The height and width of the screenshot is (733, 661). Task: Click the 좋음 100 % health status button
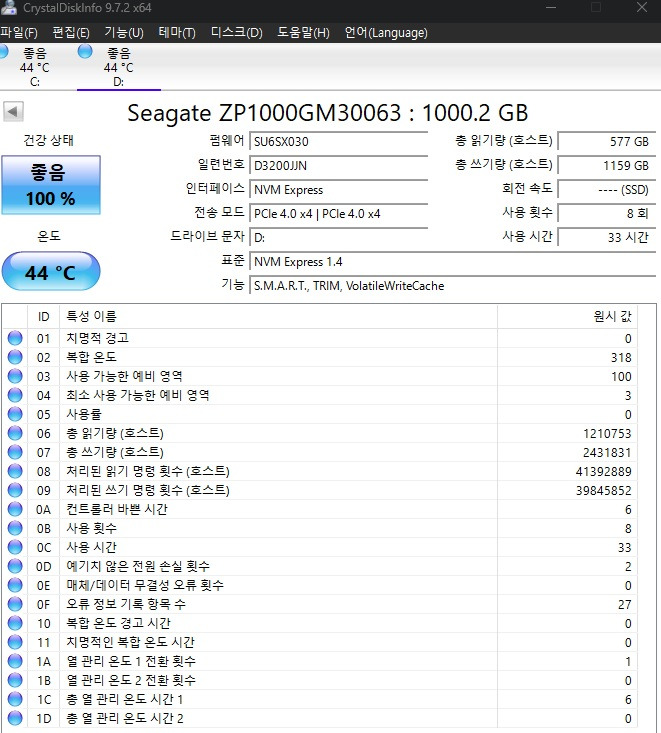coord(51,185)
